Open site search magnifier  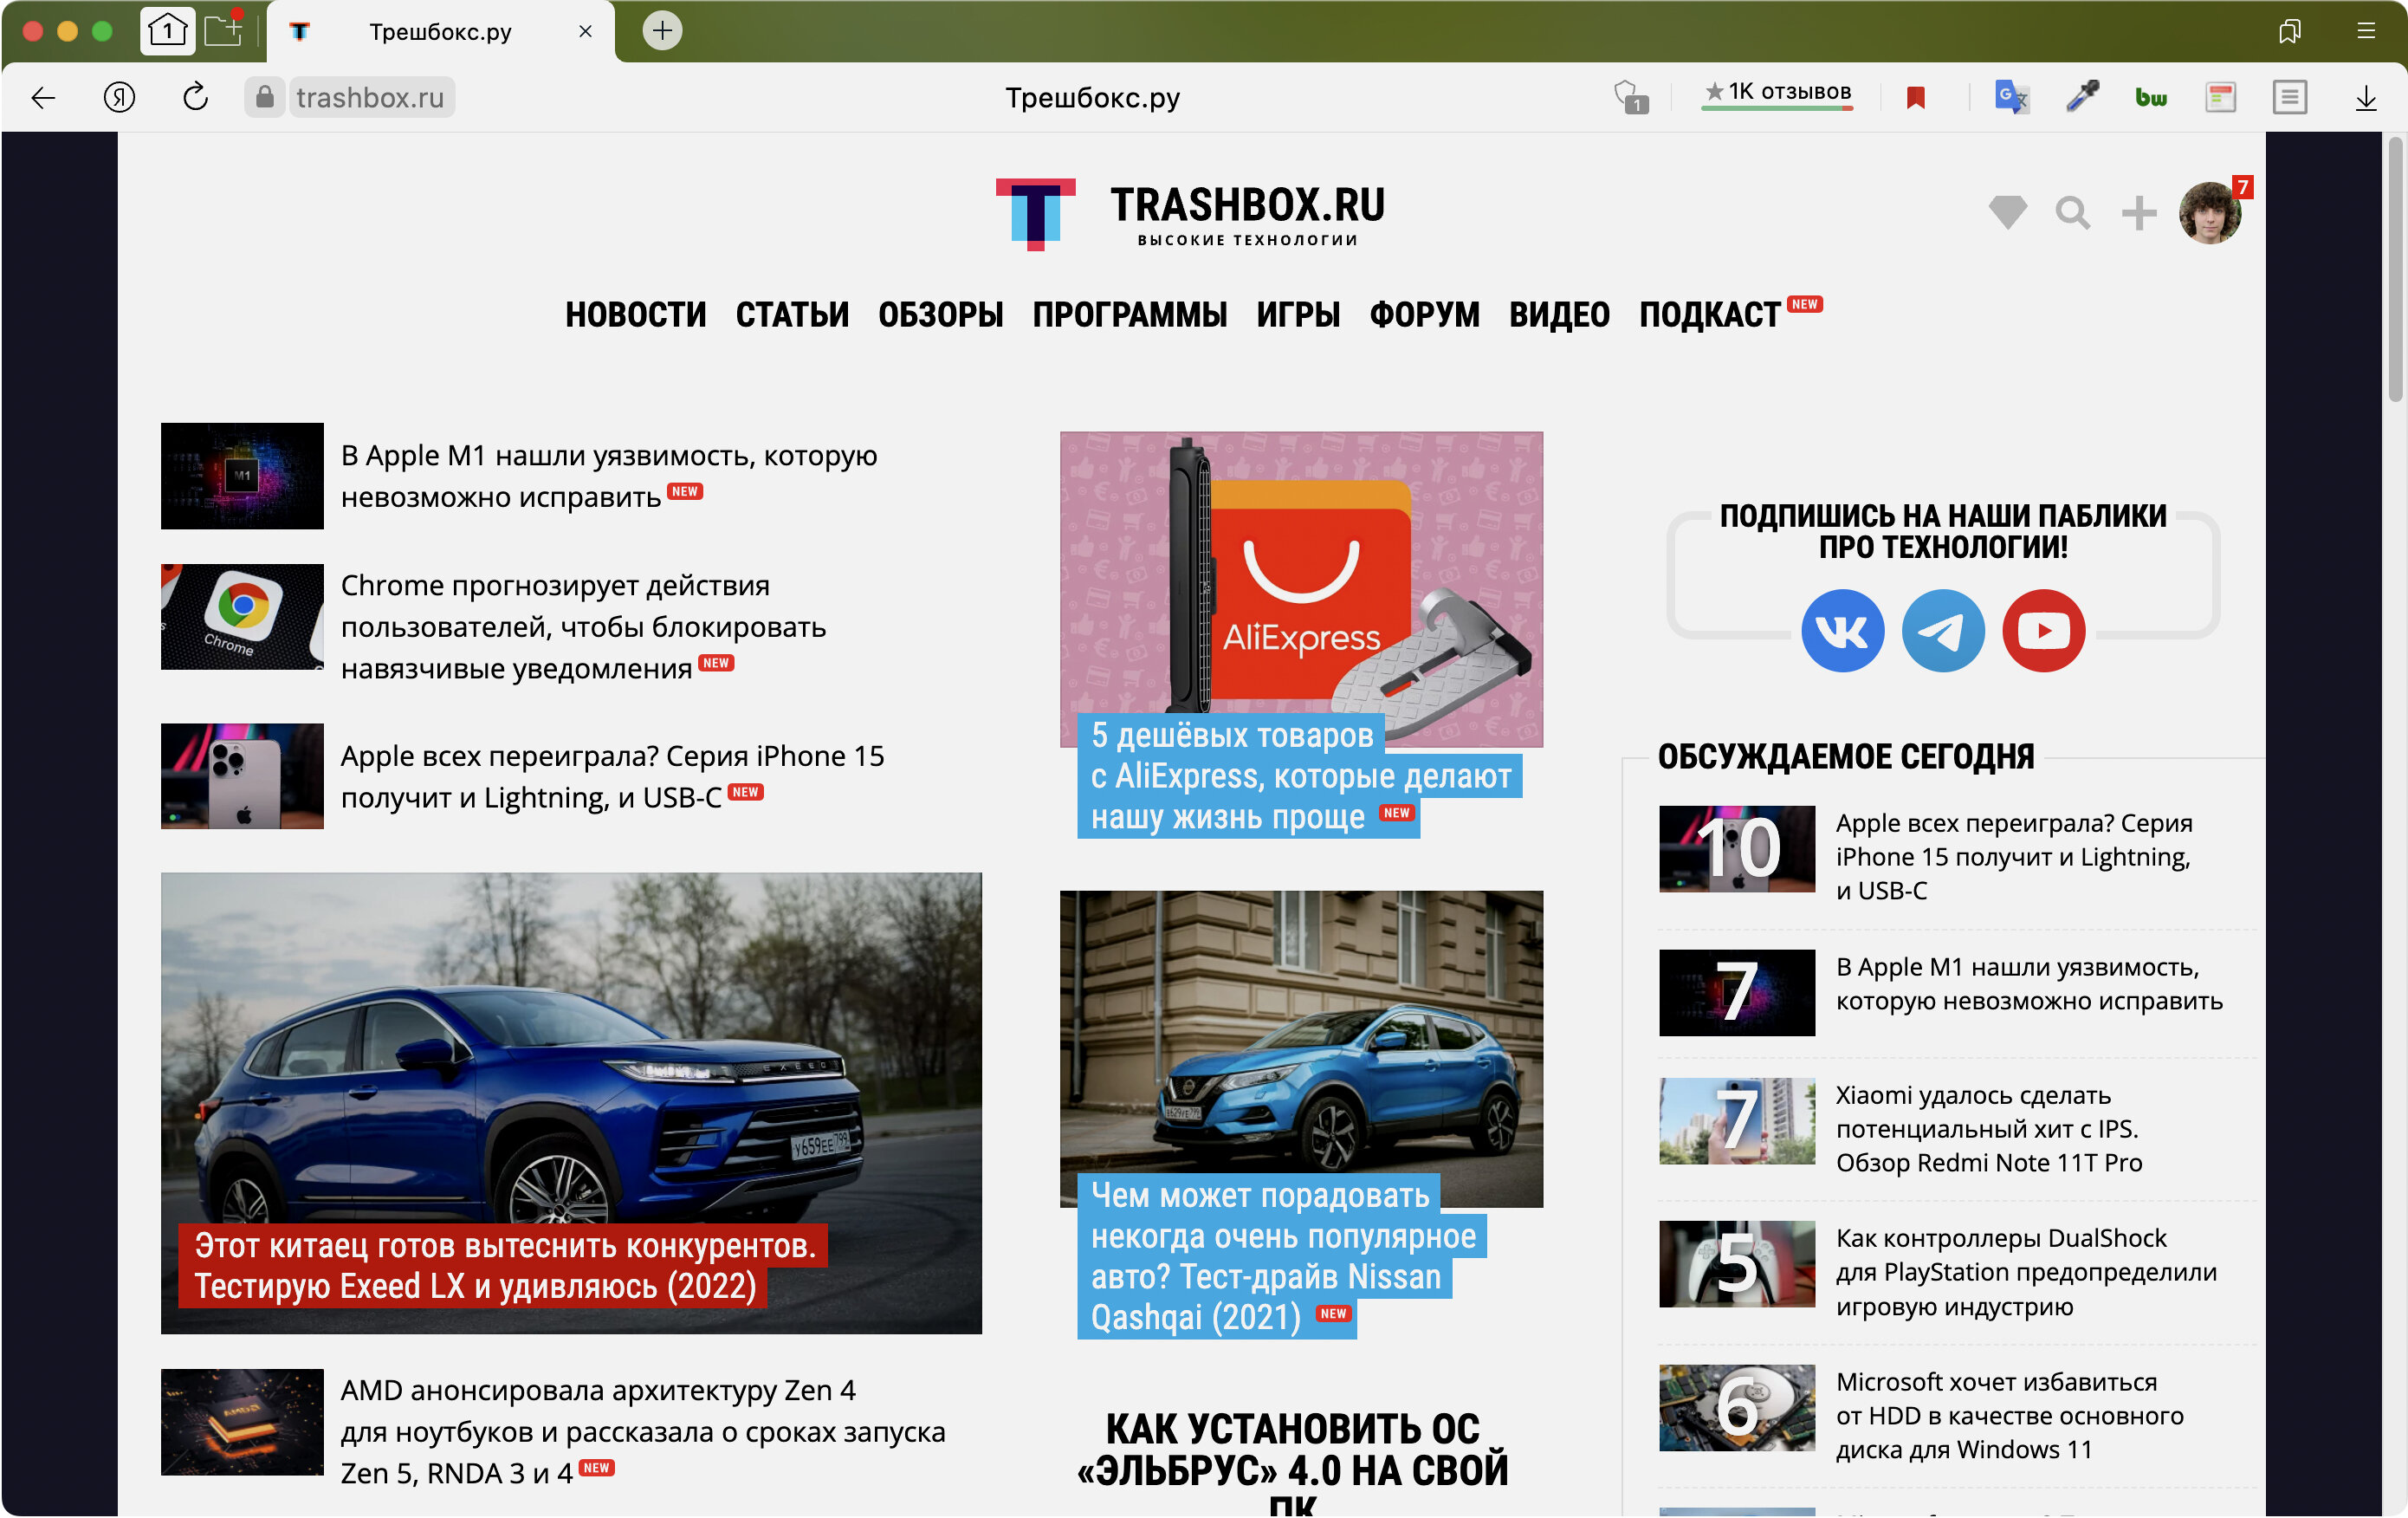pyautogui.click(x=2073, y=213)
